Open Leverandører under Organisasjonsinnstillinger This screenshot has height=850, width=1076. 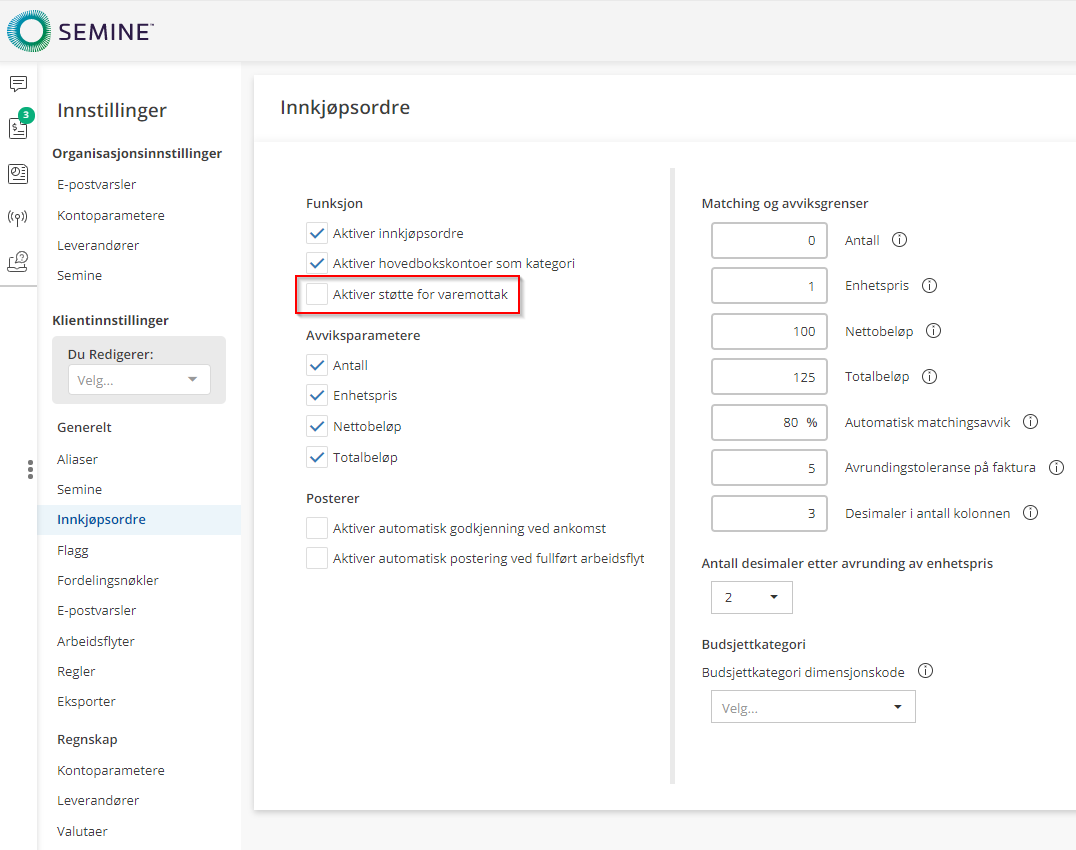click(98, 245)
